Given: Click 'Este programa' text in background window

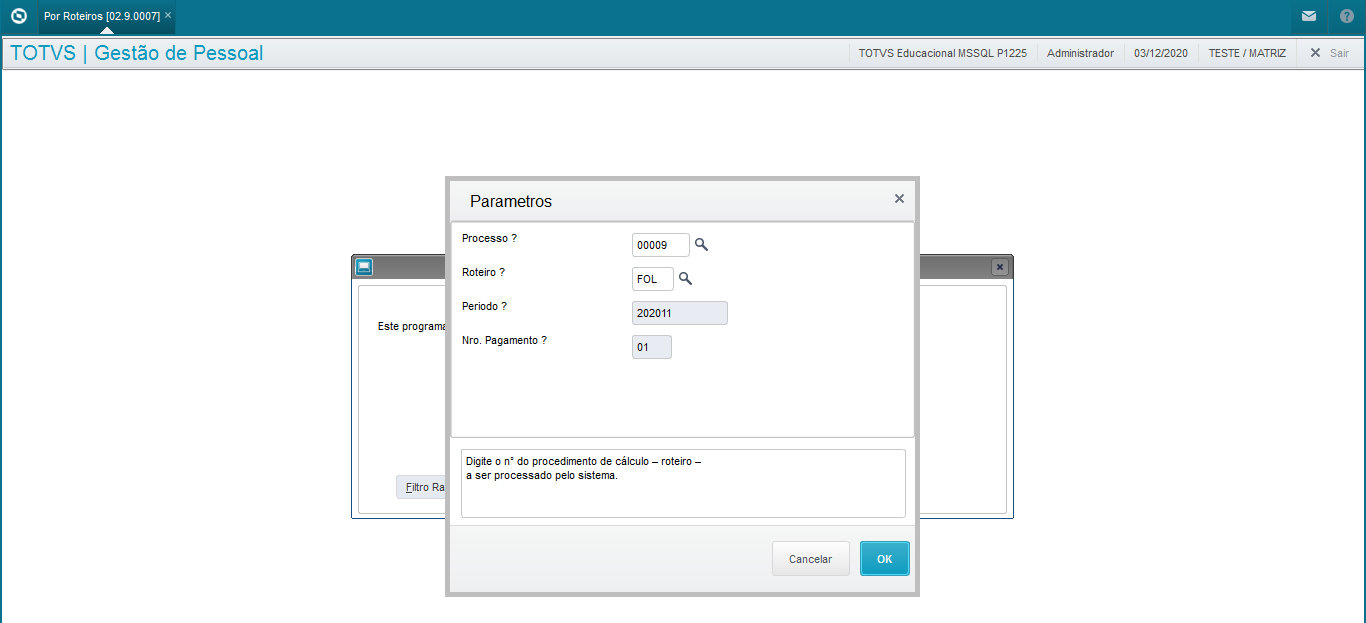Looking at the screenshot, I should pos(411,326).
